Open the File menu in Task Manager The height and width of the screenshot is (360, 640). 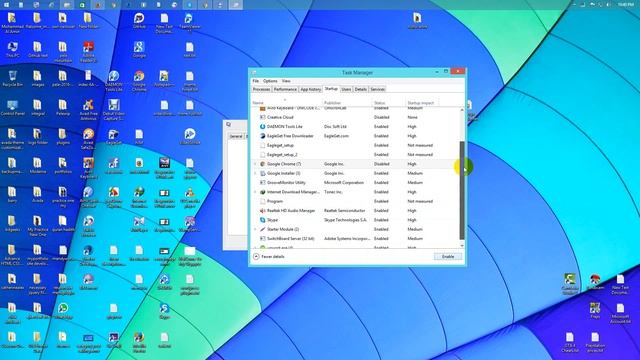tap(256, 81)
